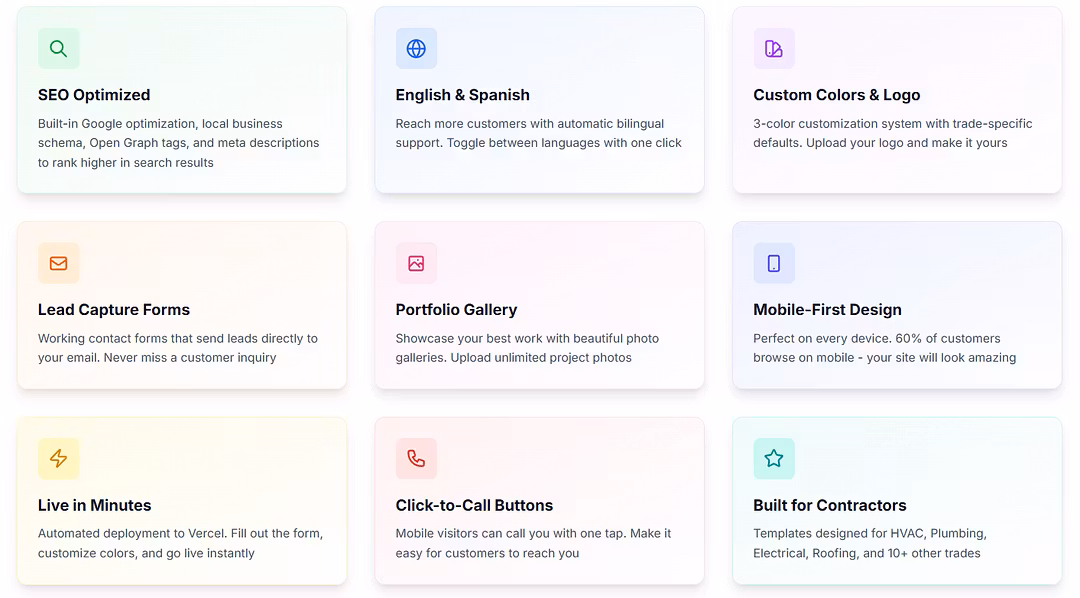Click the pink image gallery icon
Image resolution: width=1080 pixels, height=598 pixels.
(416, 263)
